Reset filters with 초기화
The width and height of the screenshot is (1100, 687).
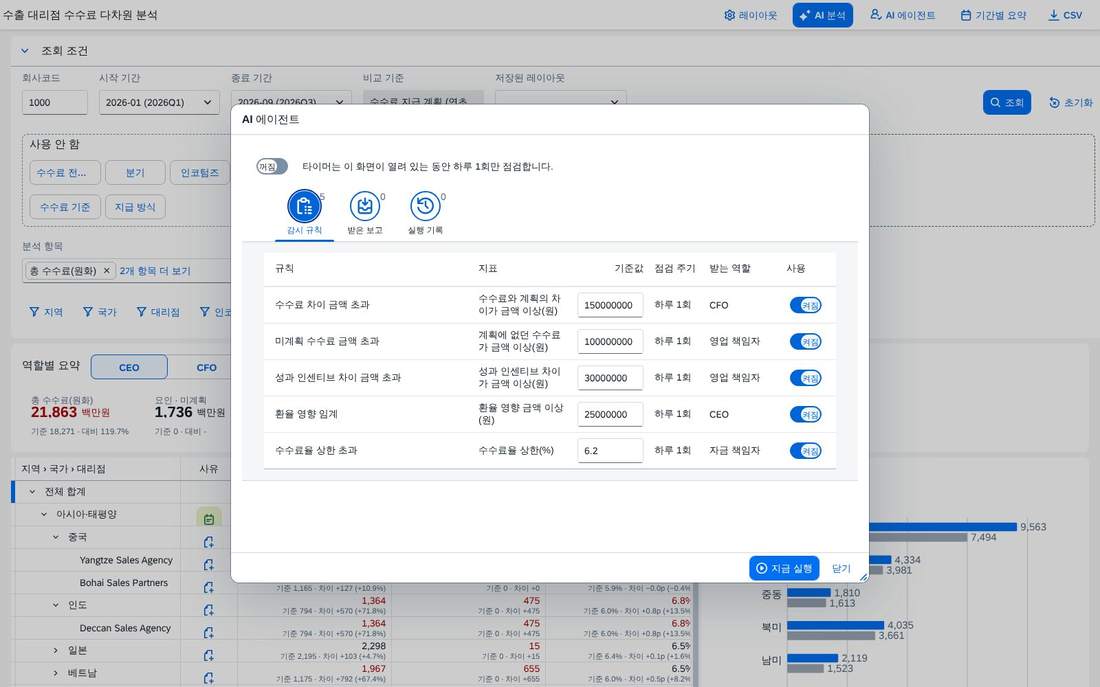[1071, 102]
